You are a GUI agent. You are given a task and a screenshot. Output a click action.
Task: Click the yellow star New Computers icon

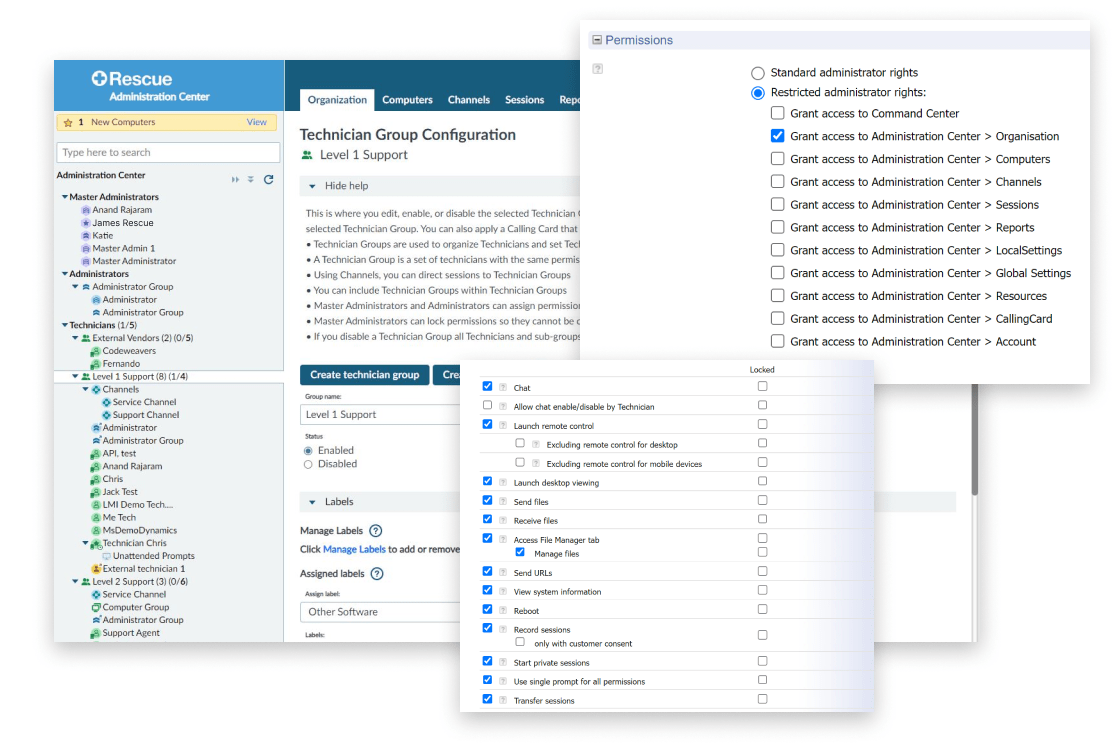click(x=69, y=121)
